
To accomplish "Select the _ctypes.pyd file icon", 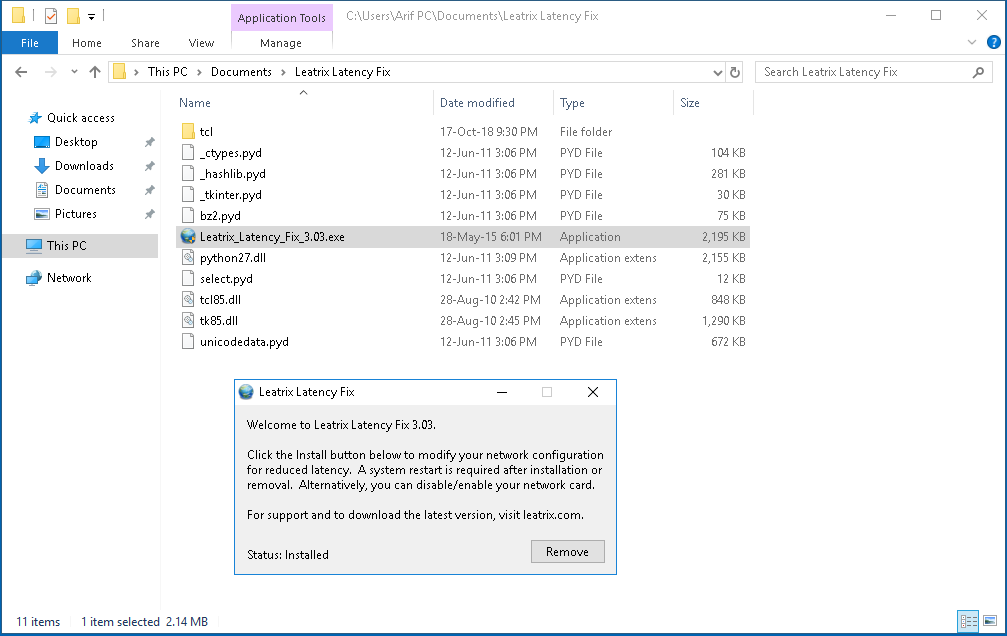I will tap(188, 153).
